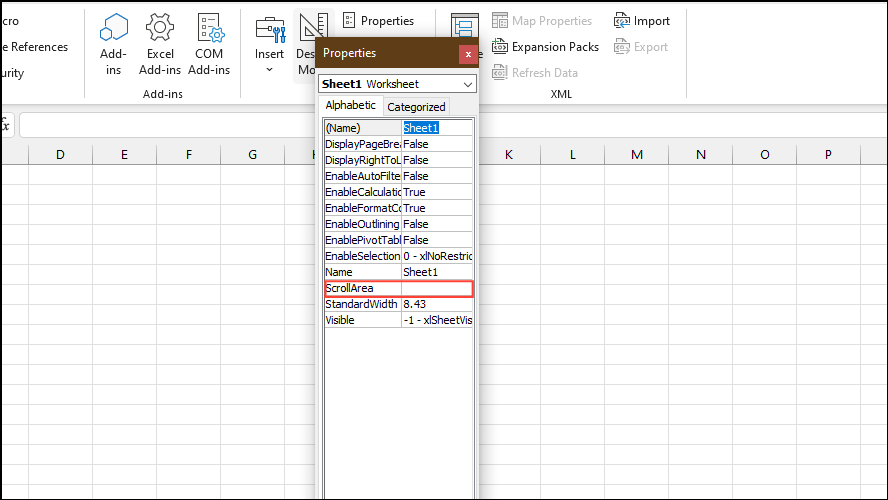Select the DisplayRightToLeft property row
The height and width of the screenshot is (500, 888).
[399, 160]
